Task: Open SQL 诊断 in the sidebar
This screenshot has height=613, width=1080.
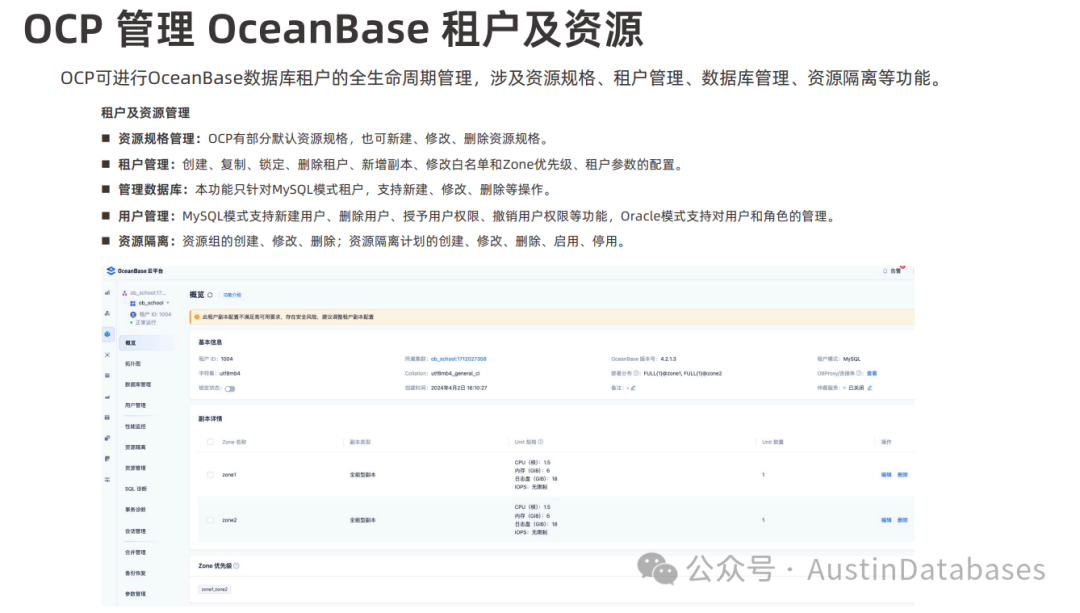Action: 136,489
